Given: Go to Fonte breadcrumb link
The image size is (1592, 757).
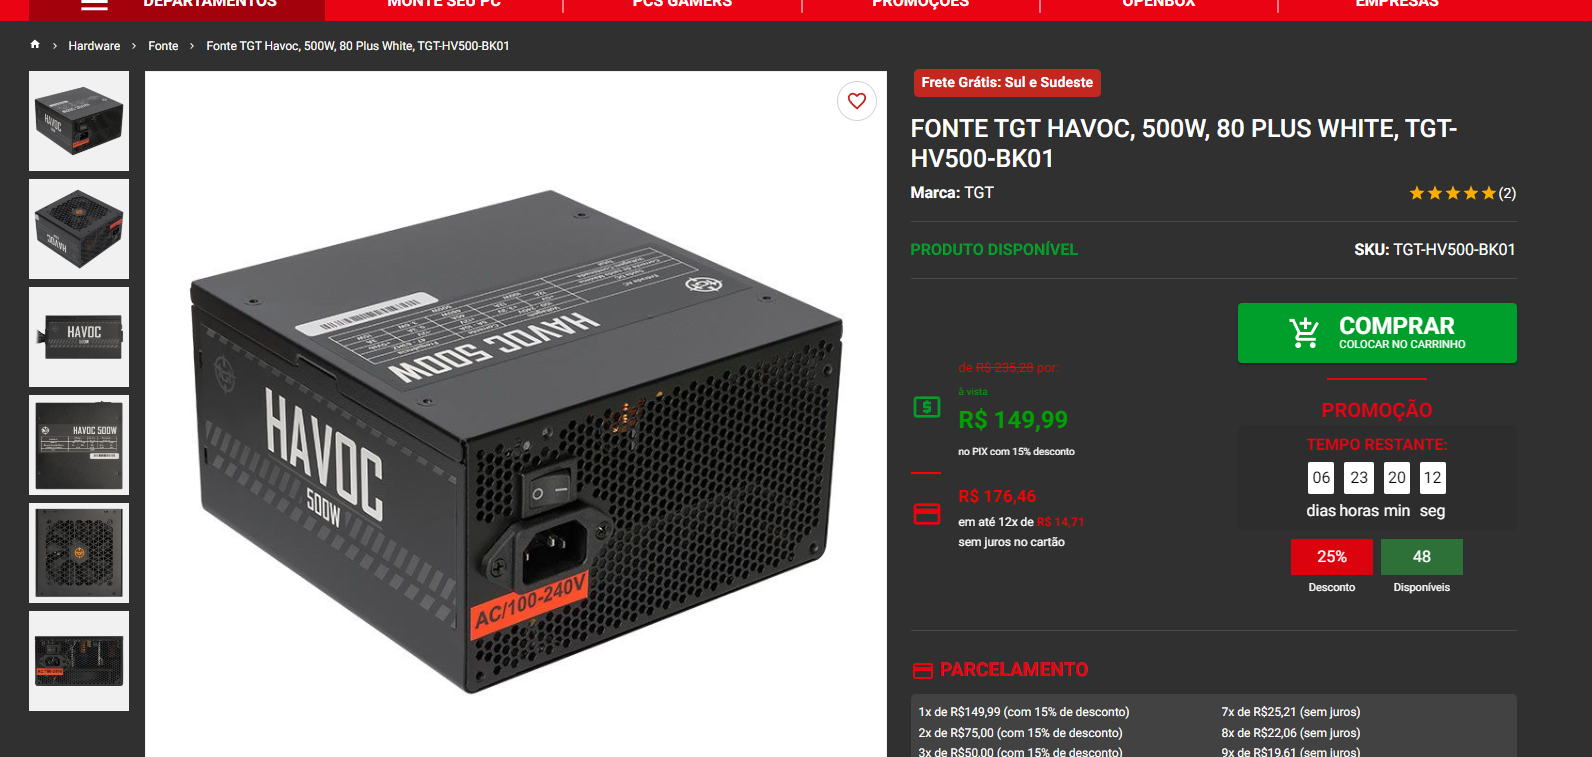Looking at the screenshot, I should click(x=163, y=46).
